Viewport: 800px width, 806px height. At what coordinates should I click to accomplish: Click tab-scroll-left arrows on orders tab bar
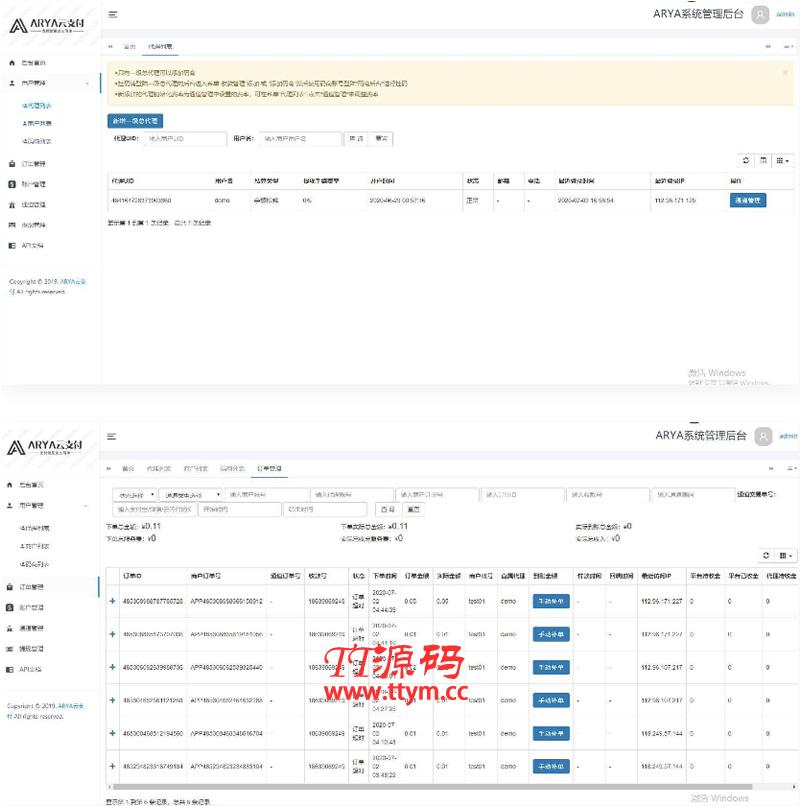pyautogui.click(x=108, y=468)
